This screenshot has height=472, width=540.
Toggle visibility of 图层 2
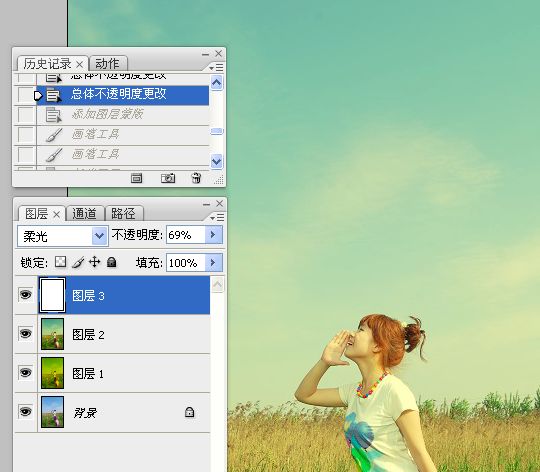tap(25, 334)
